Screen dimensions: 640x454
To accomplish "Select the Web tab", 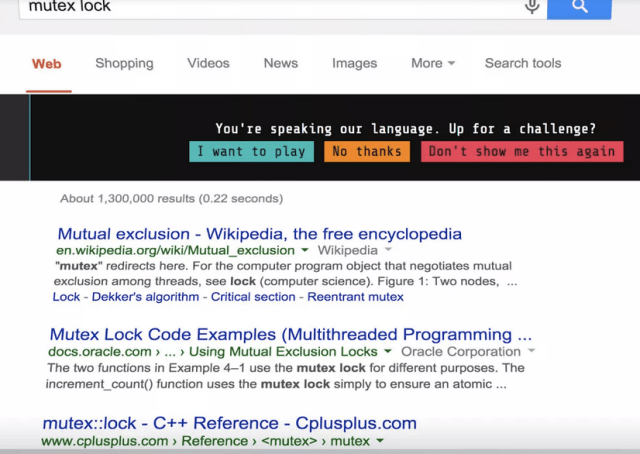I will pos(47,64).
